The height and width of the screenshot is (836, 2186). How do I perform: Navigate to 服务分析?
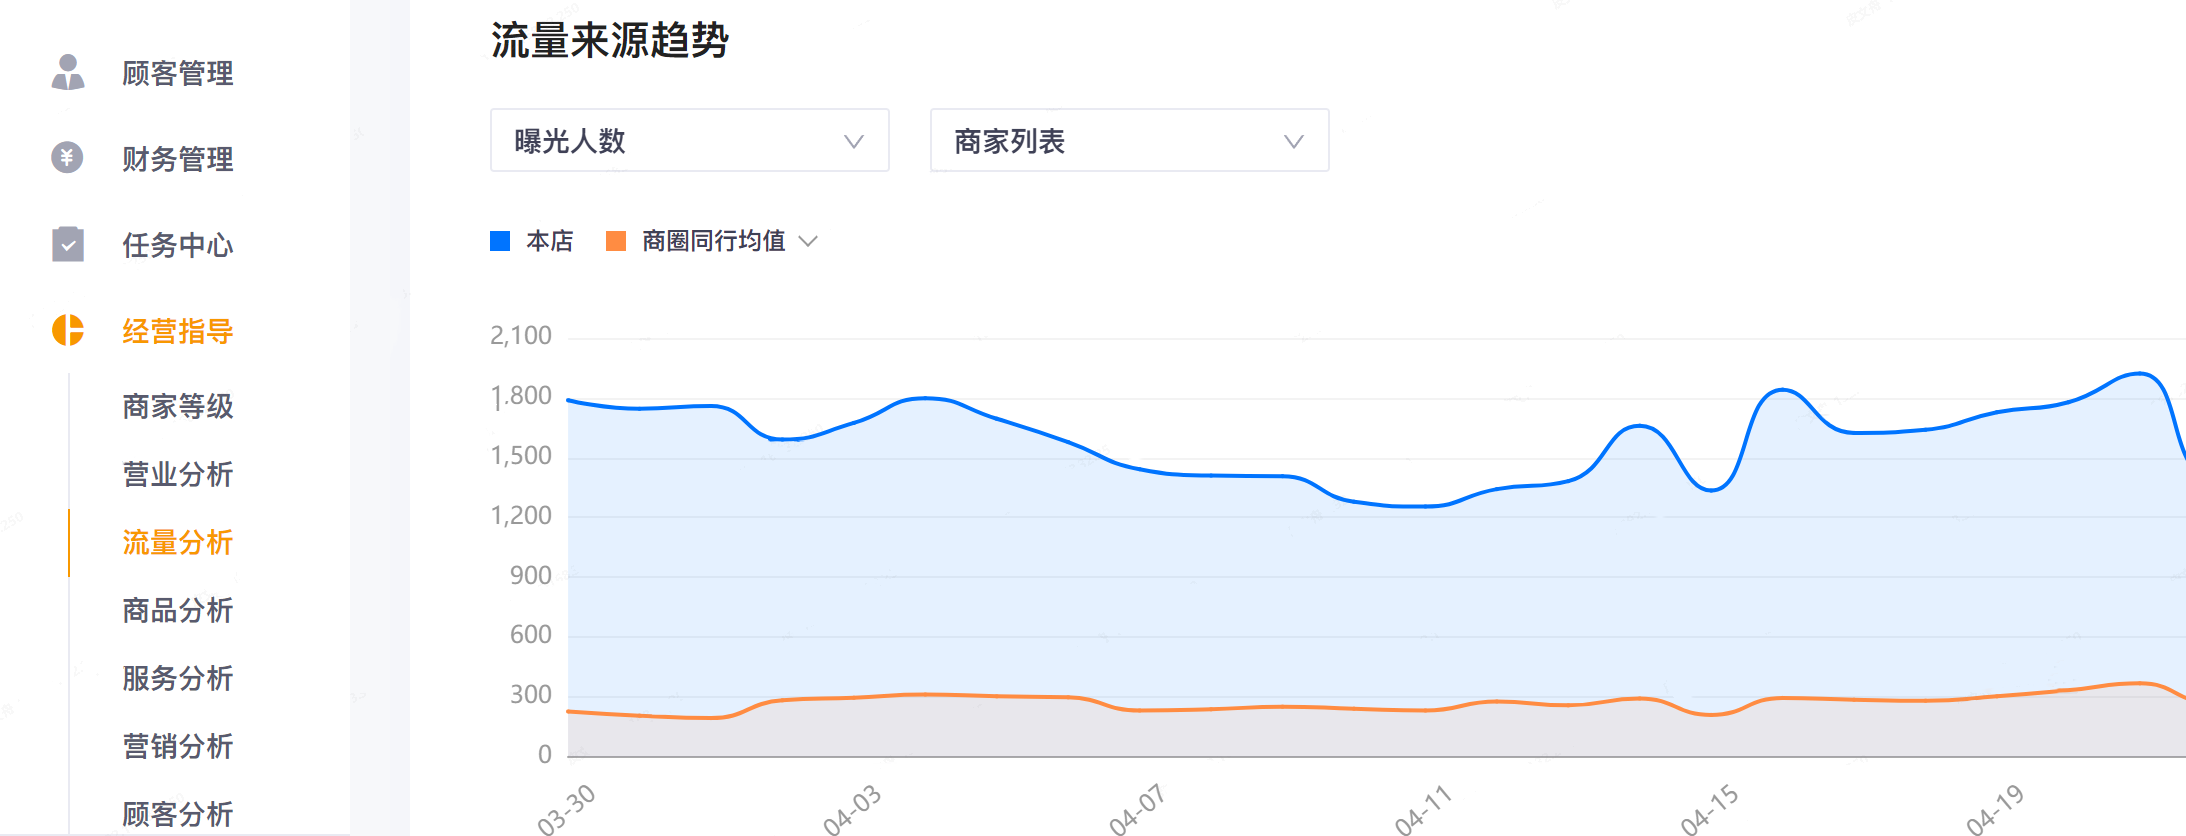click(178, 678)
